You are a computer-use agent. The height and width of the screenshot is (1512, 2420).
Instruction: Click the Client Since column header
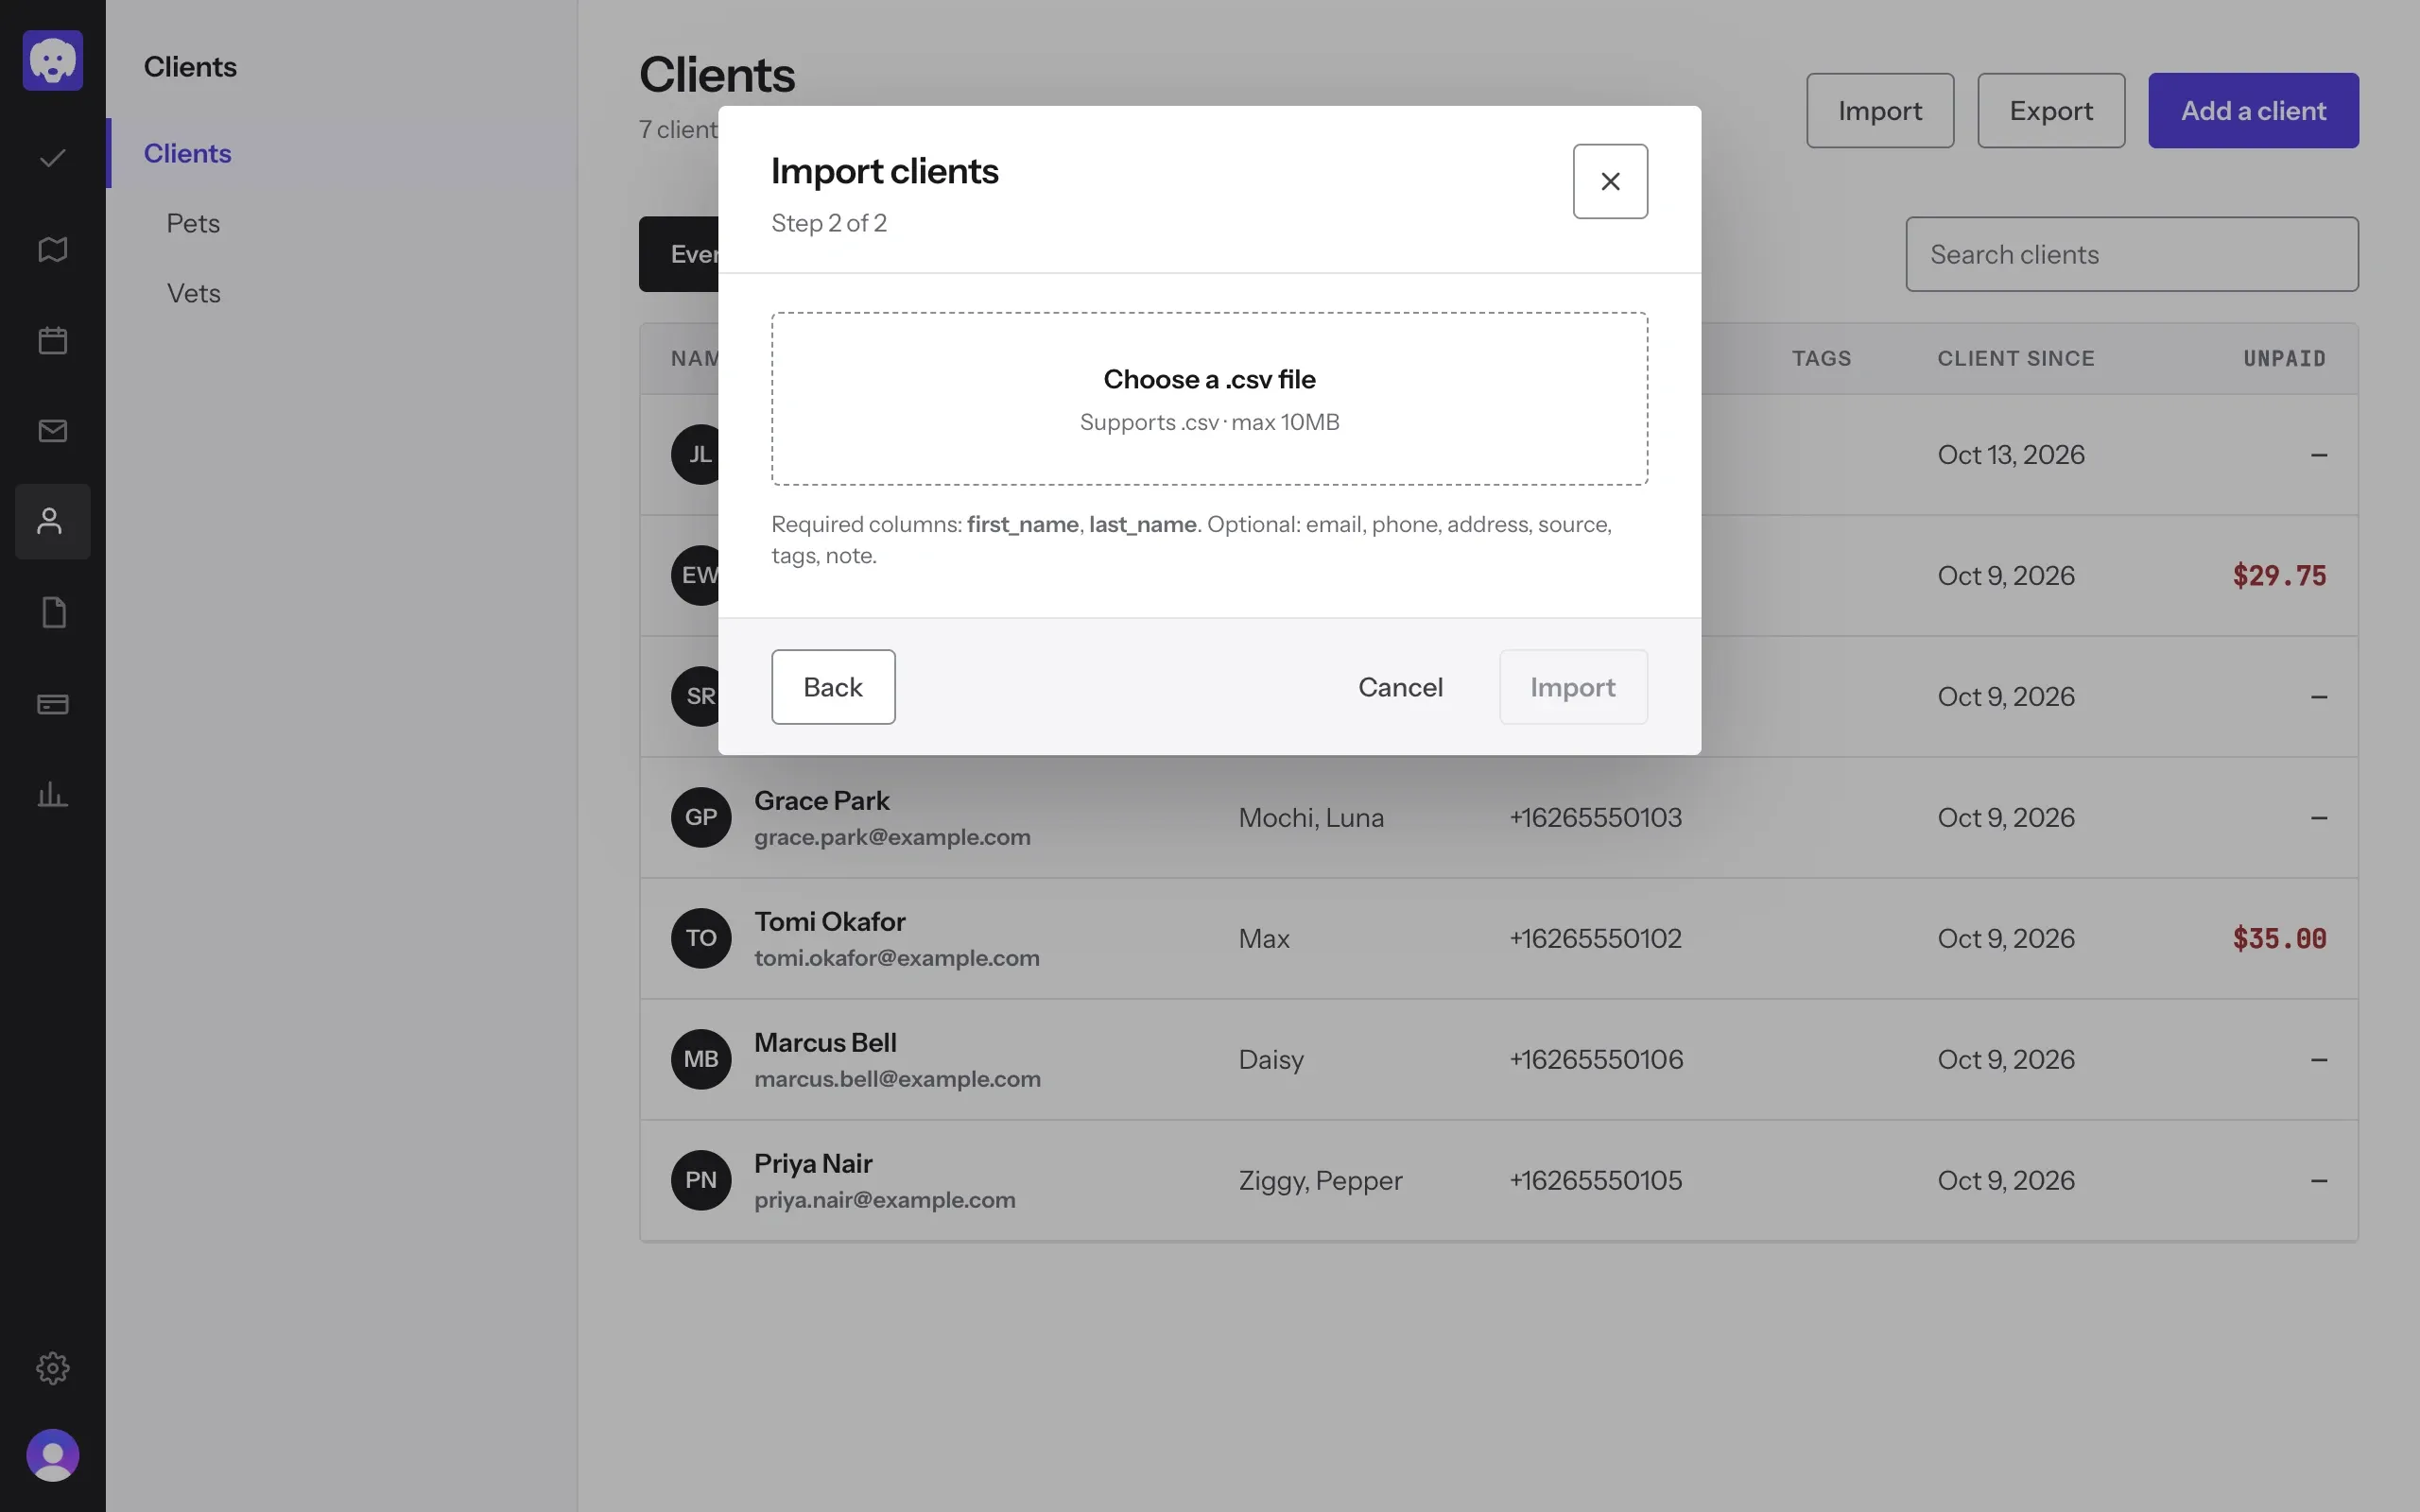[2015, 358]
